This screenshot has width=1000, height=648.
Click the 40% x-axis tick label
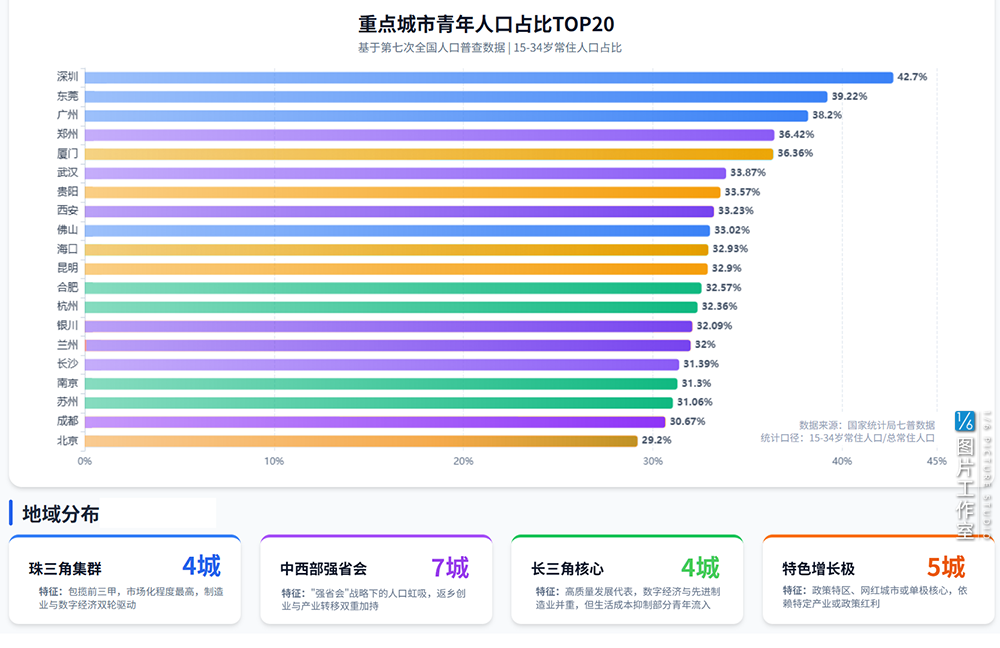click(x=842, y=461)
